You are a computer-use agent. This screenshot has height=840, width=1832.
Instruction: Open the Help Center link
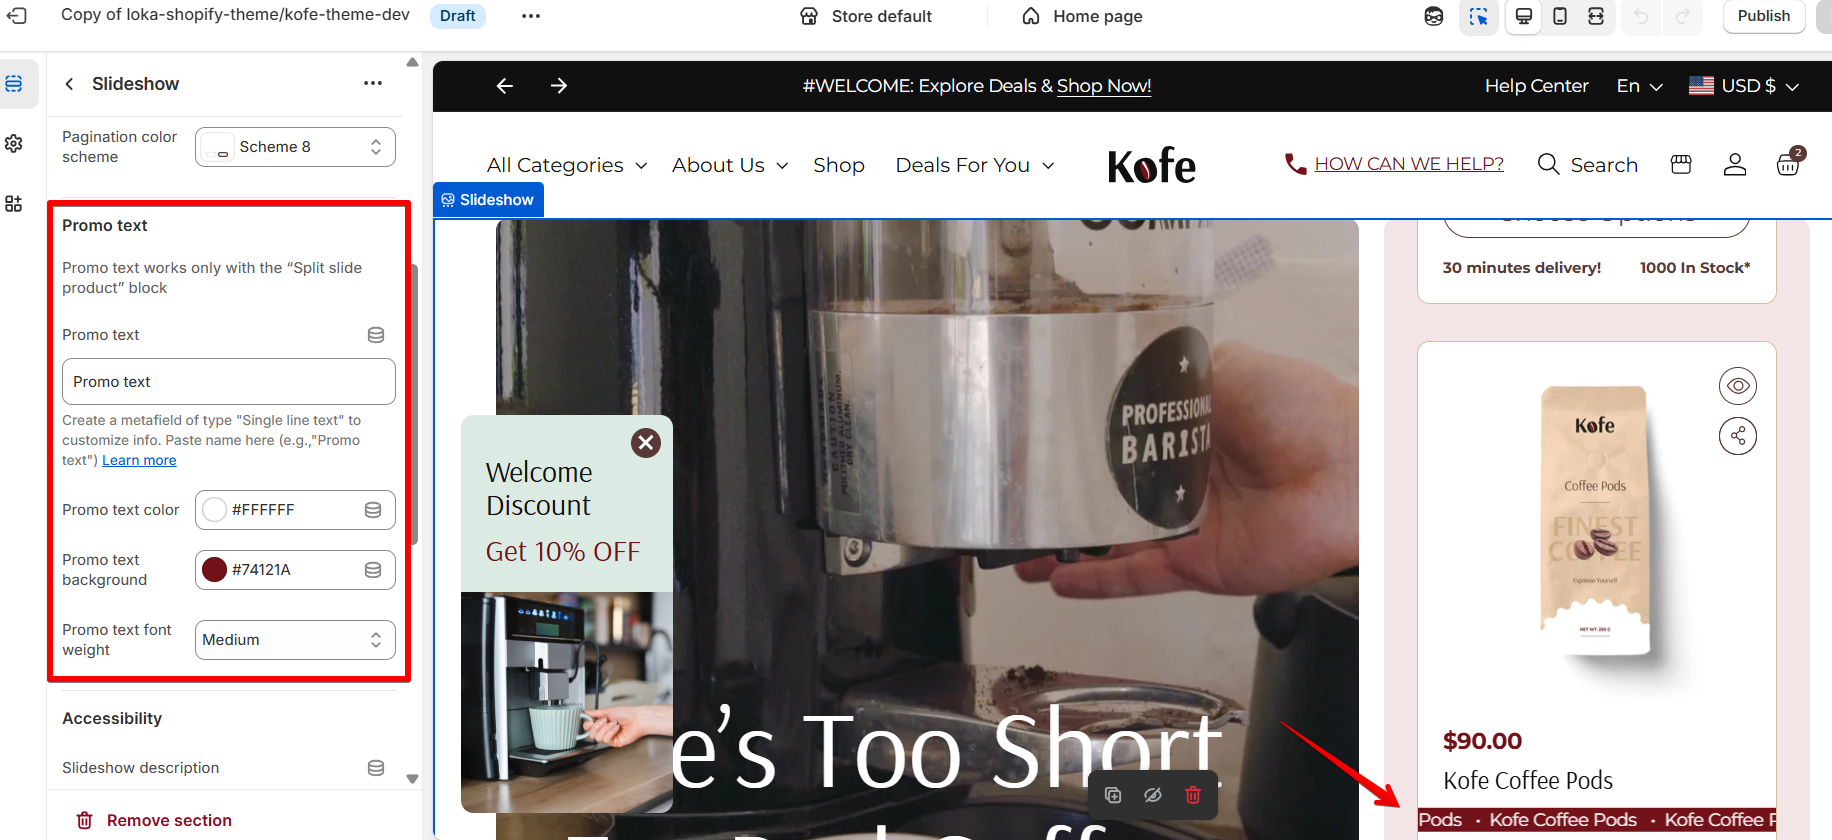coord(1536,86)
